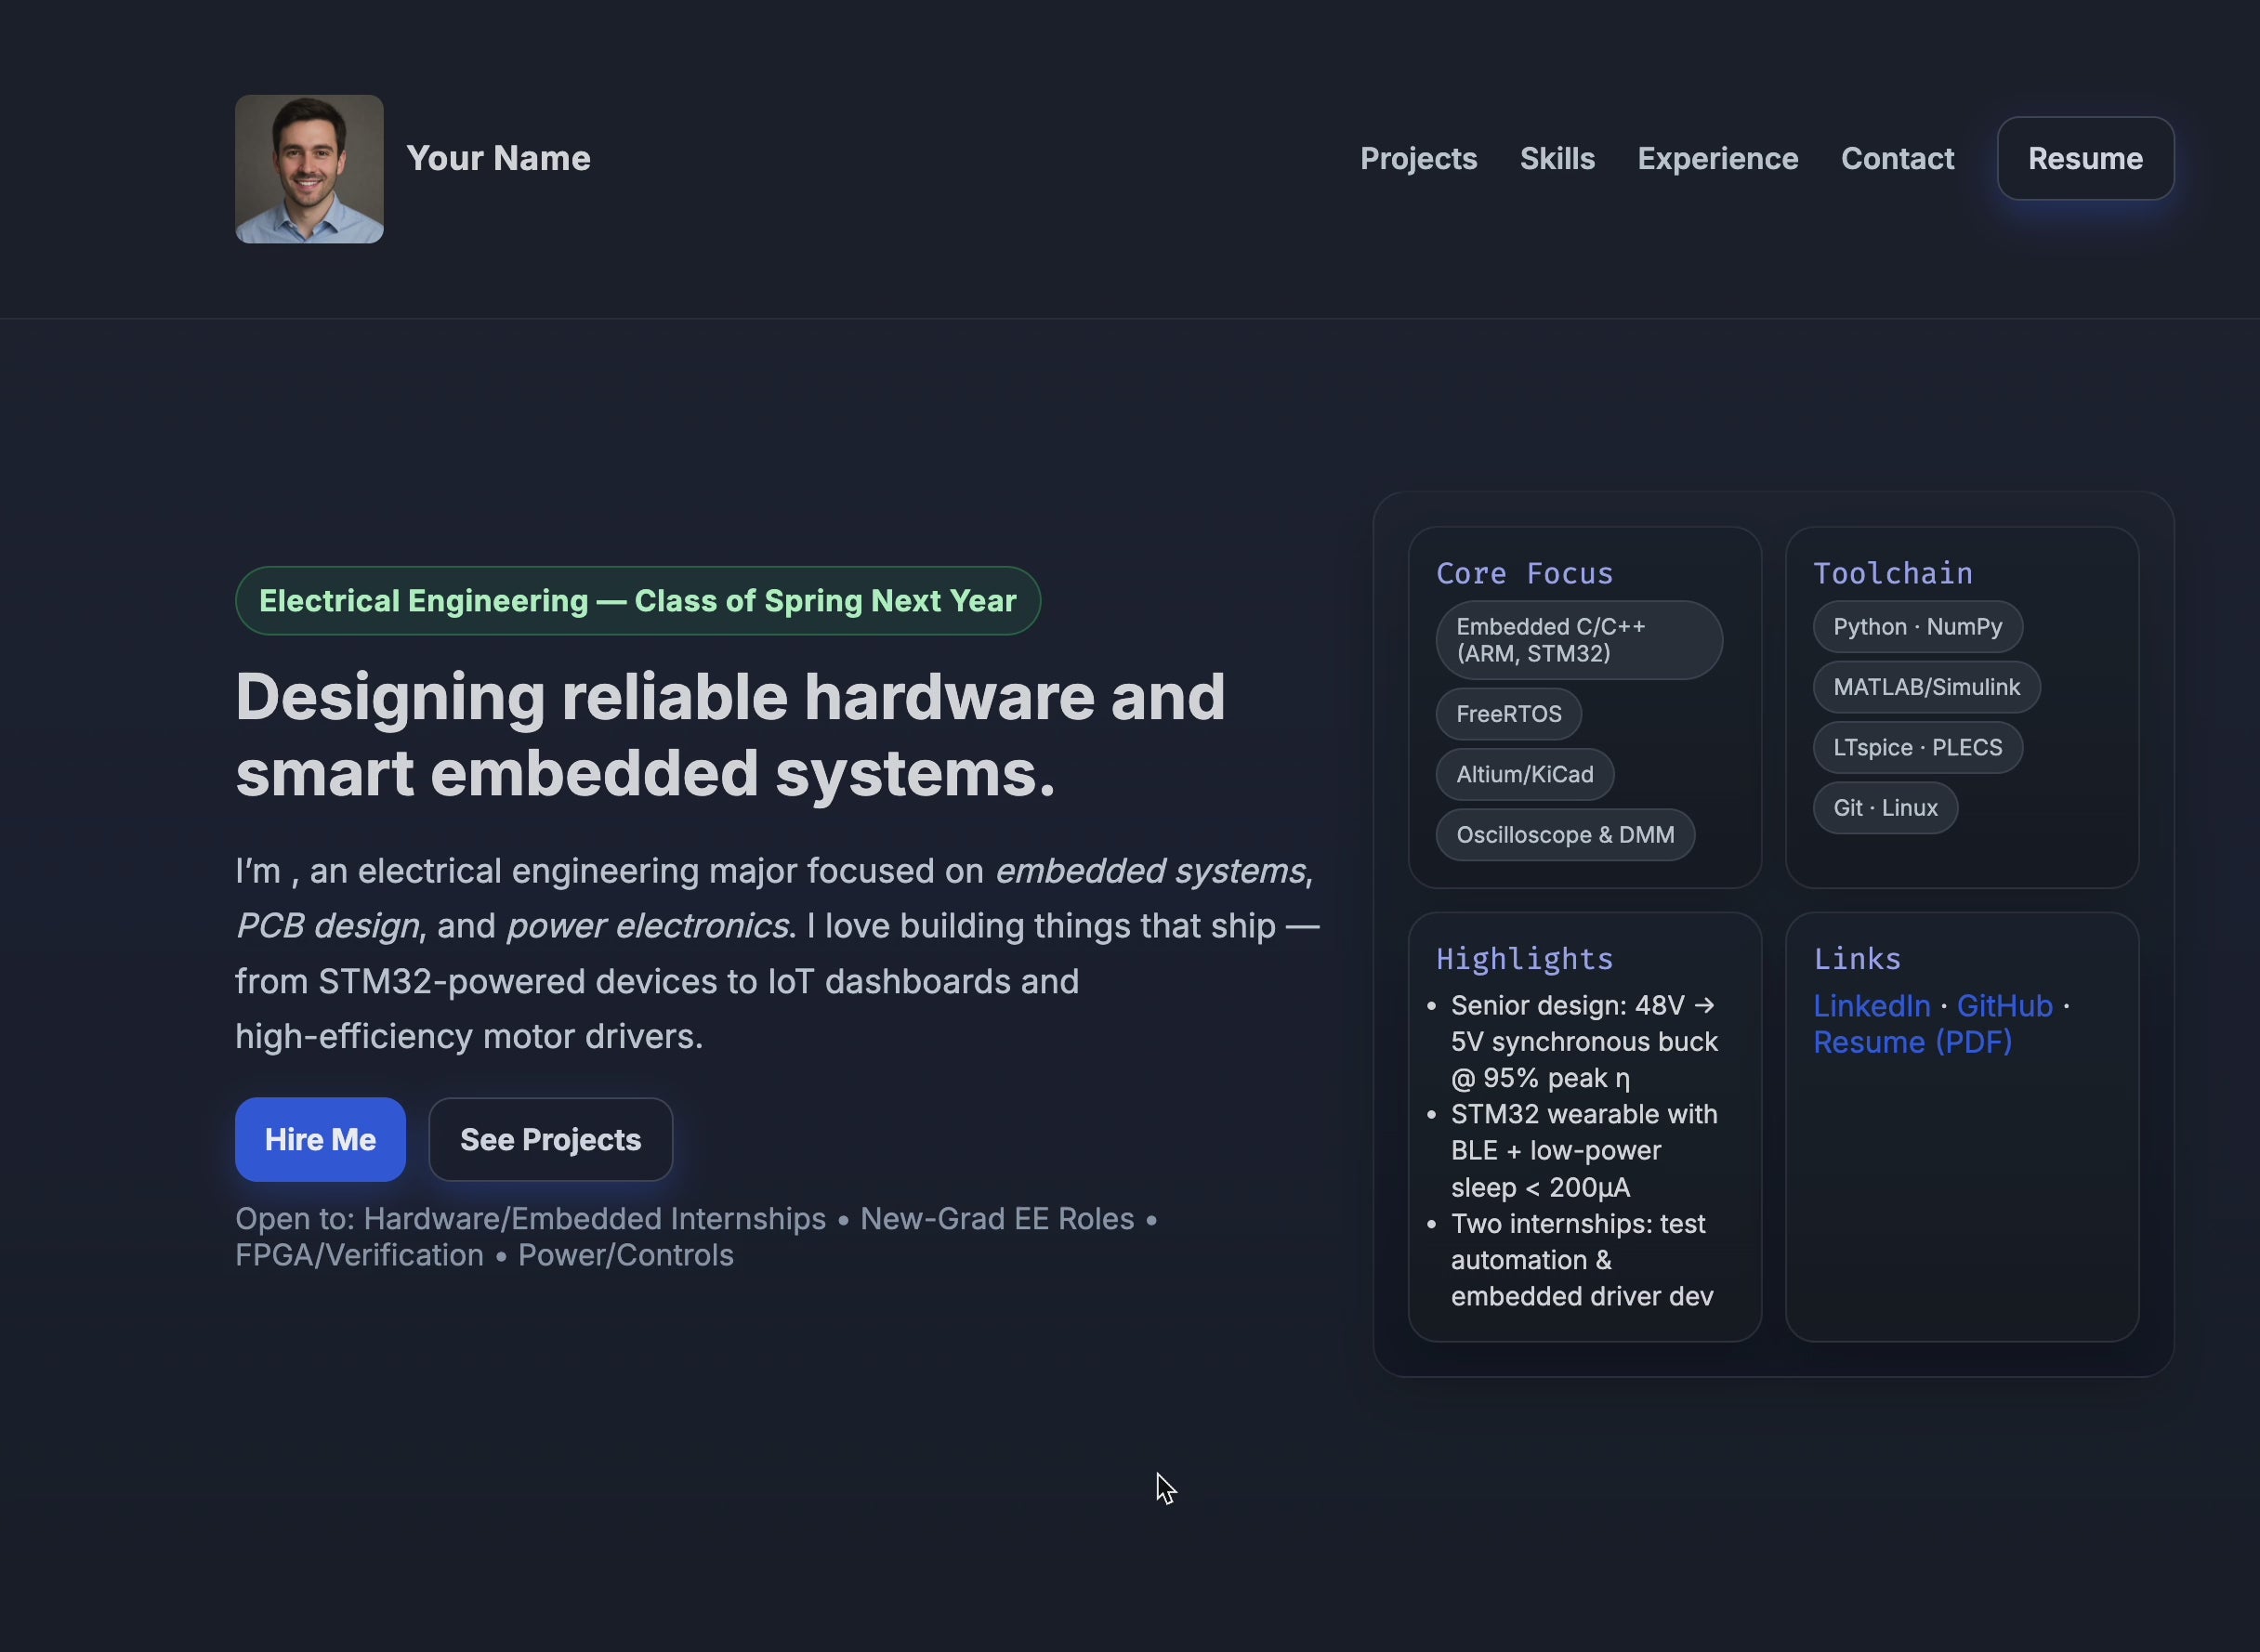The width and height of the screenshot is (2260, 1652).
Task: Select the Altium/KiCad chip
Action: click(1524, 774)
